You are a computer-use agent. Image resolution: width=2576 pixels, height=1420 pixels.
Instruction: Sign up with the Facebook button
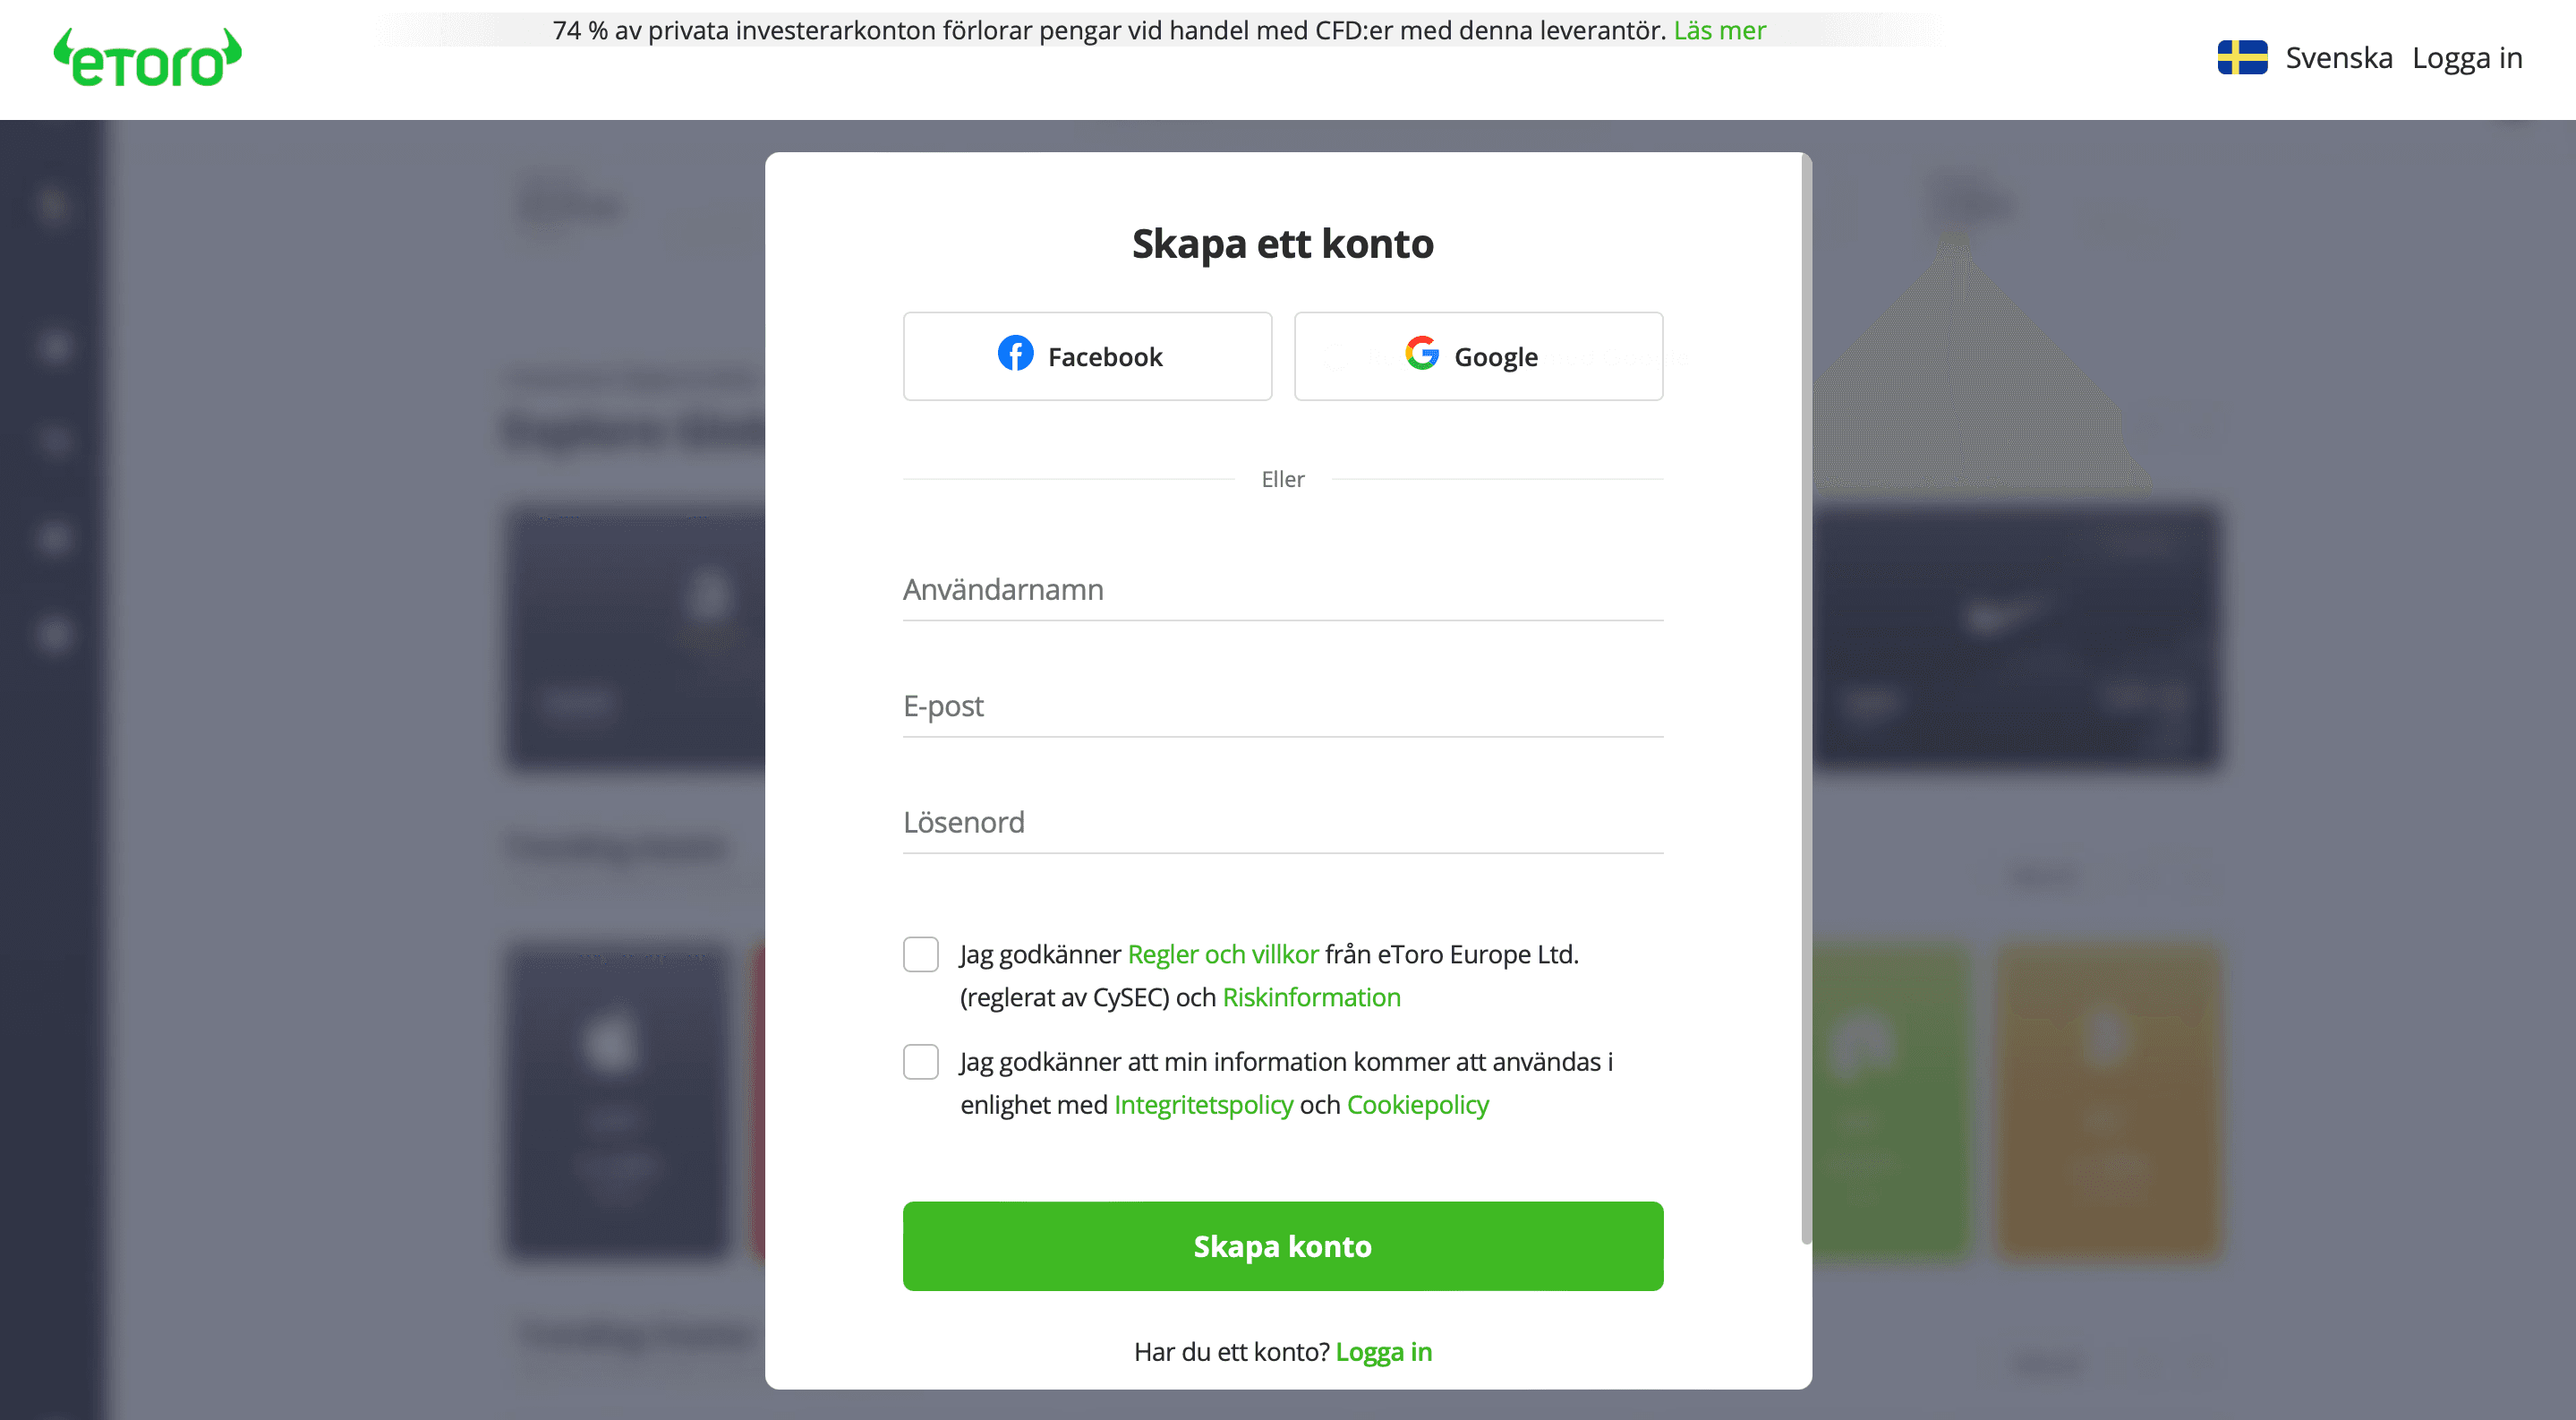1087,357
